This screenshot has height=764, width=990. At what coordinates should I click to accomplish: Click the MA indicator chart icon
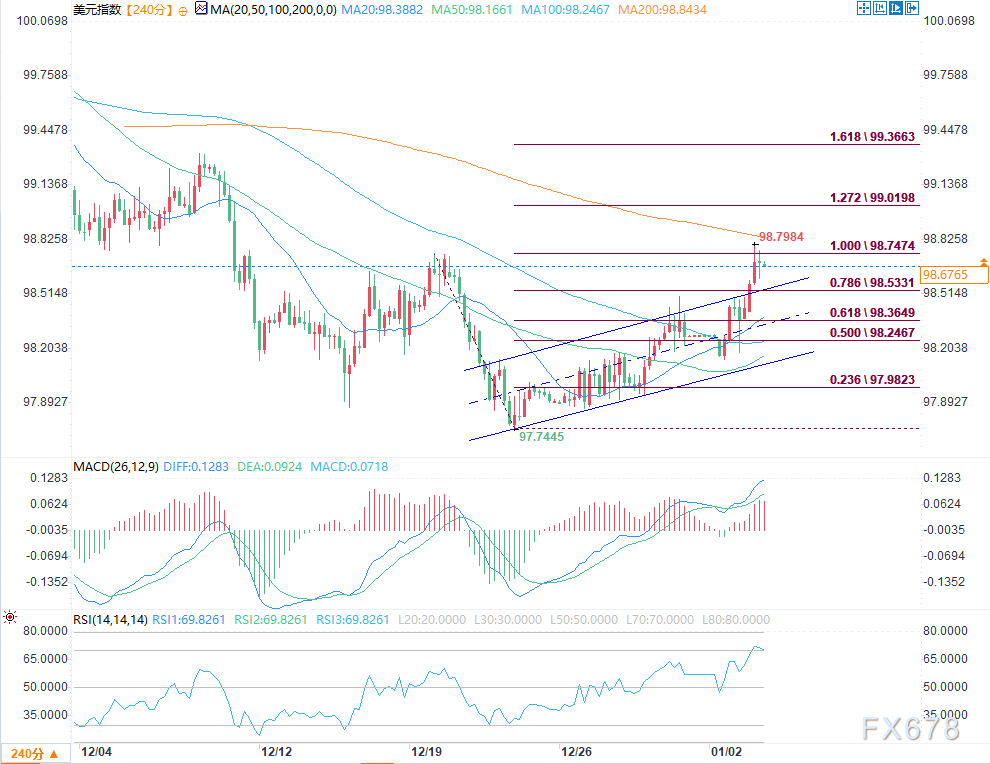click(201, 10)
